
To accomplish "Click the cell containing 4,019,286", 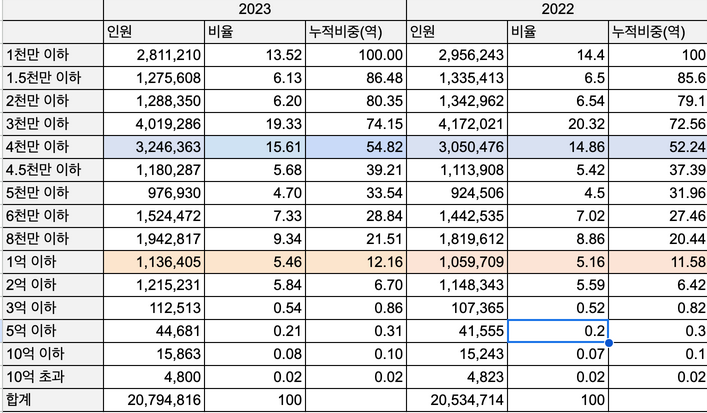I will pos(154,124).
